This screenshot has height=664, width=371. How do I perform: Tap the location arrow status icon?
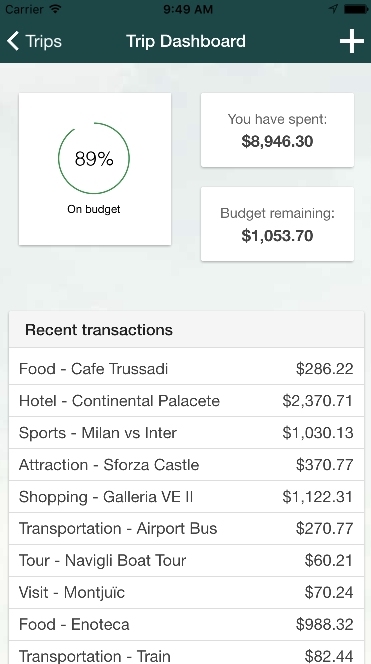click(x=334, y=9)
